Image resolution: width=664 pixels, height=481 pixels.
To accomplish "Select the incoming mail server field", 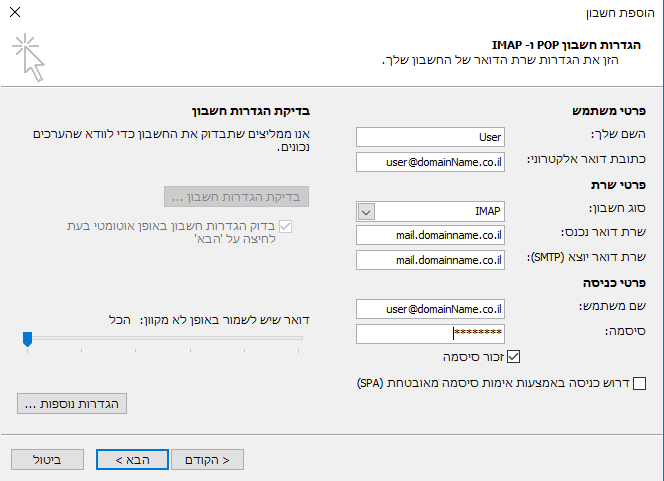I will click(x=430, y=235).
